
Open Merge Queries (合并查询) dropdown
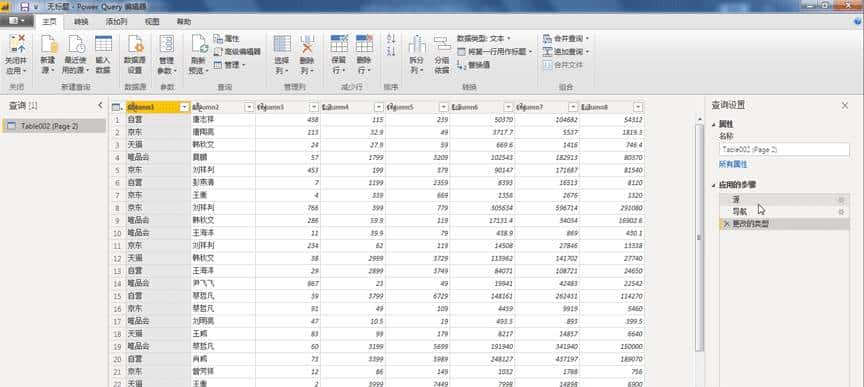[x=566, y=39]
